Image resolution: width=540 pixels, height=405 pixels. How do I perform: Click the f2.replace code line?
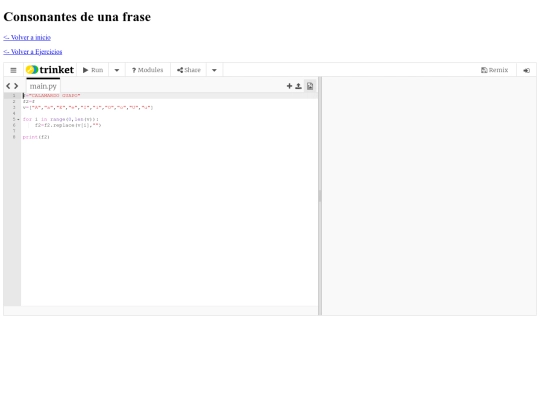[x=68, y=125]
